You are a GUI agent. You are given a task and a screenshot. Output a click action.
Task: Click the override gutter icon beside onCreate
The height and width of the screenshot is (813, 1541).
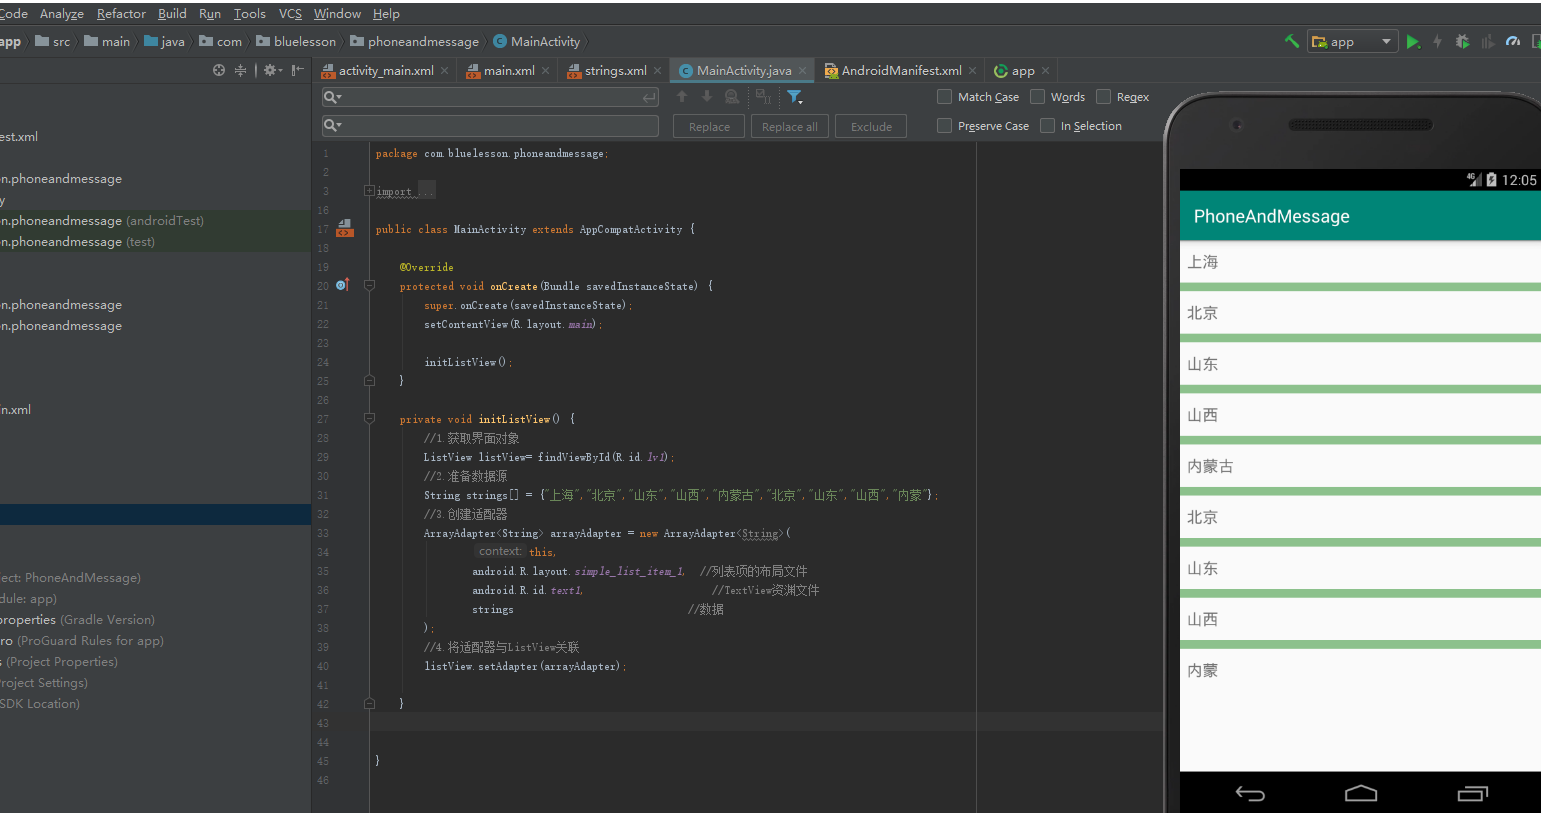coord(342,286)
